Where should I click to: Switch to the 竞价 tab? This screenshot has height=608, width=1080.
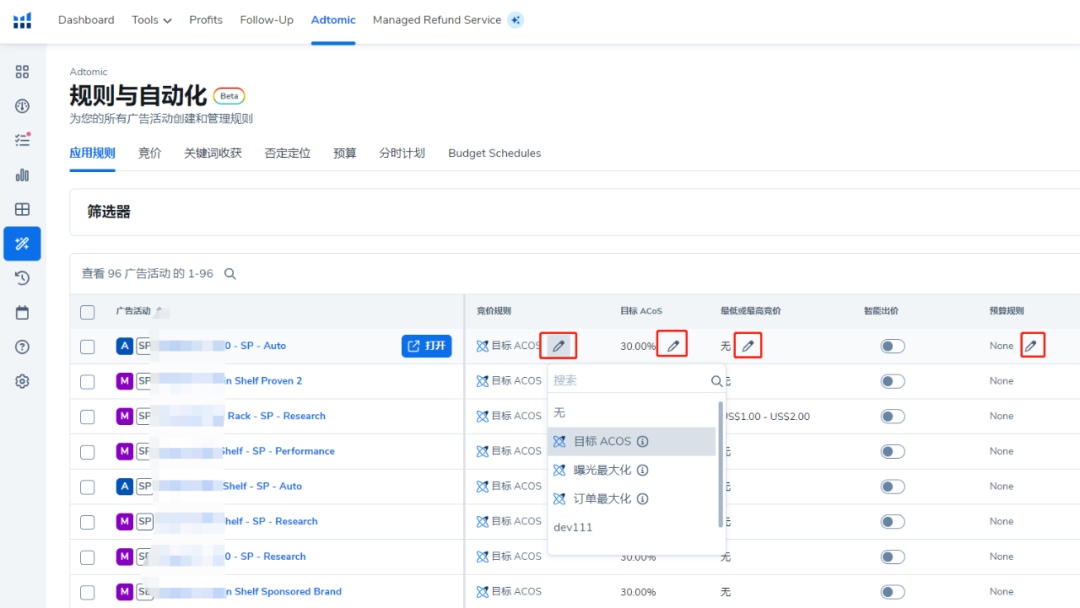pyautogui.click(x=149, y=153)
